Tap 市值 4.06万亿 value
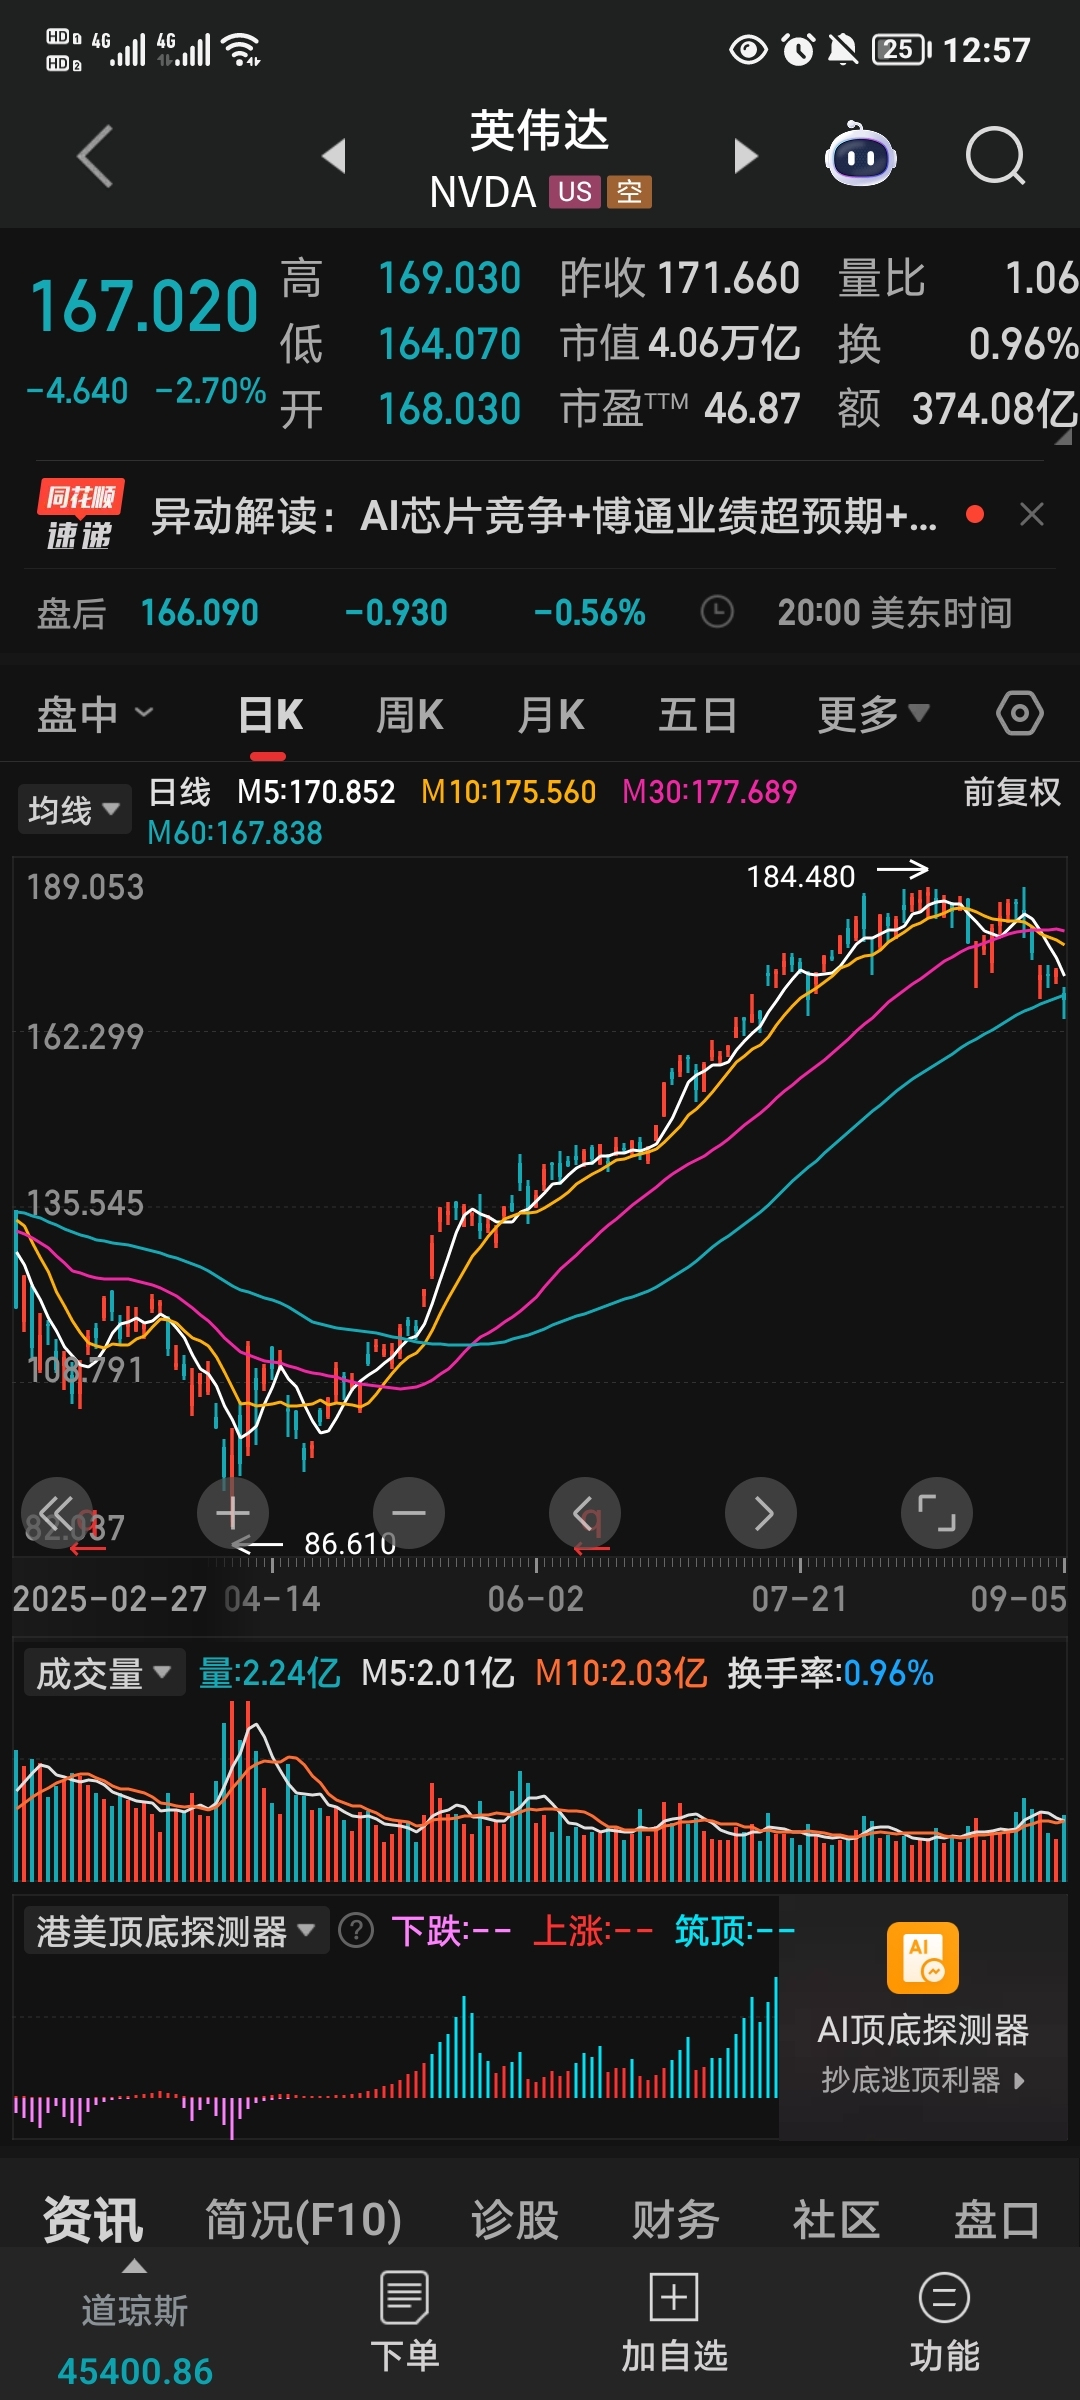This screenshot has width=1080, height=2400. point(679,343)
